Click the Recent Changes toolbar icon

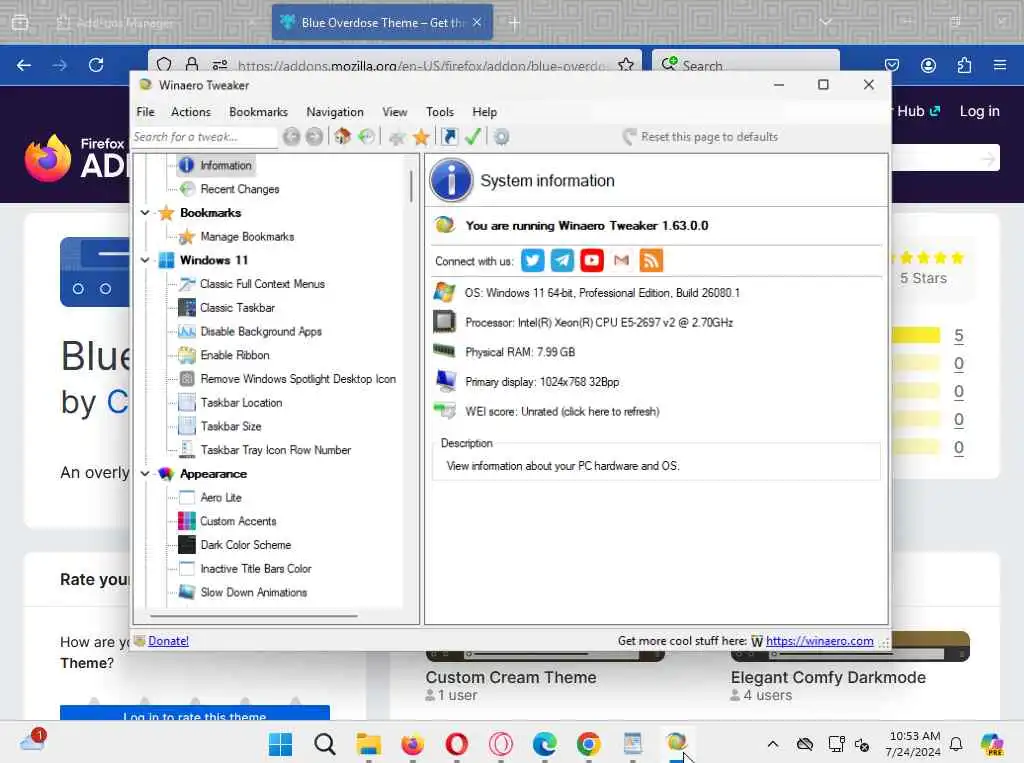pos(366,137)
